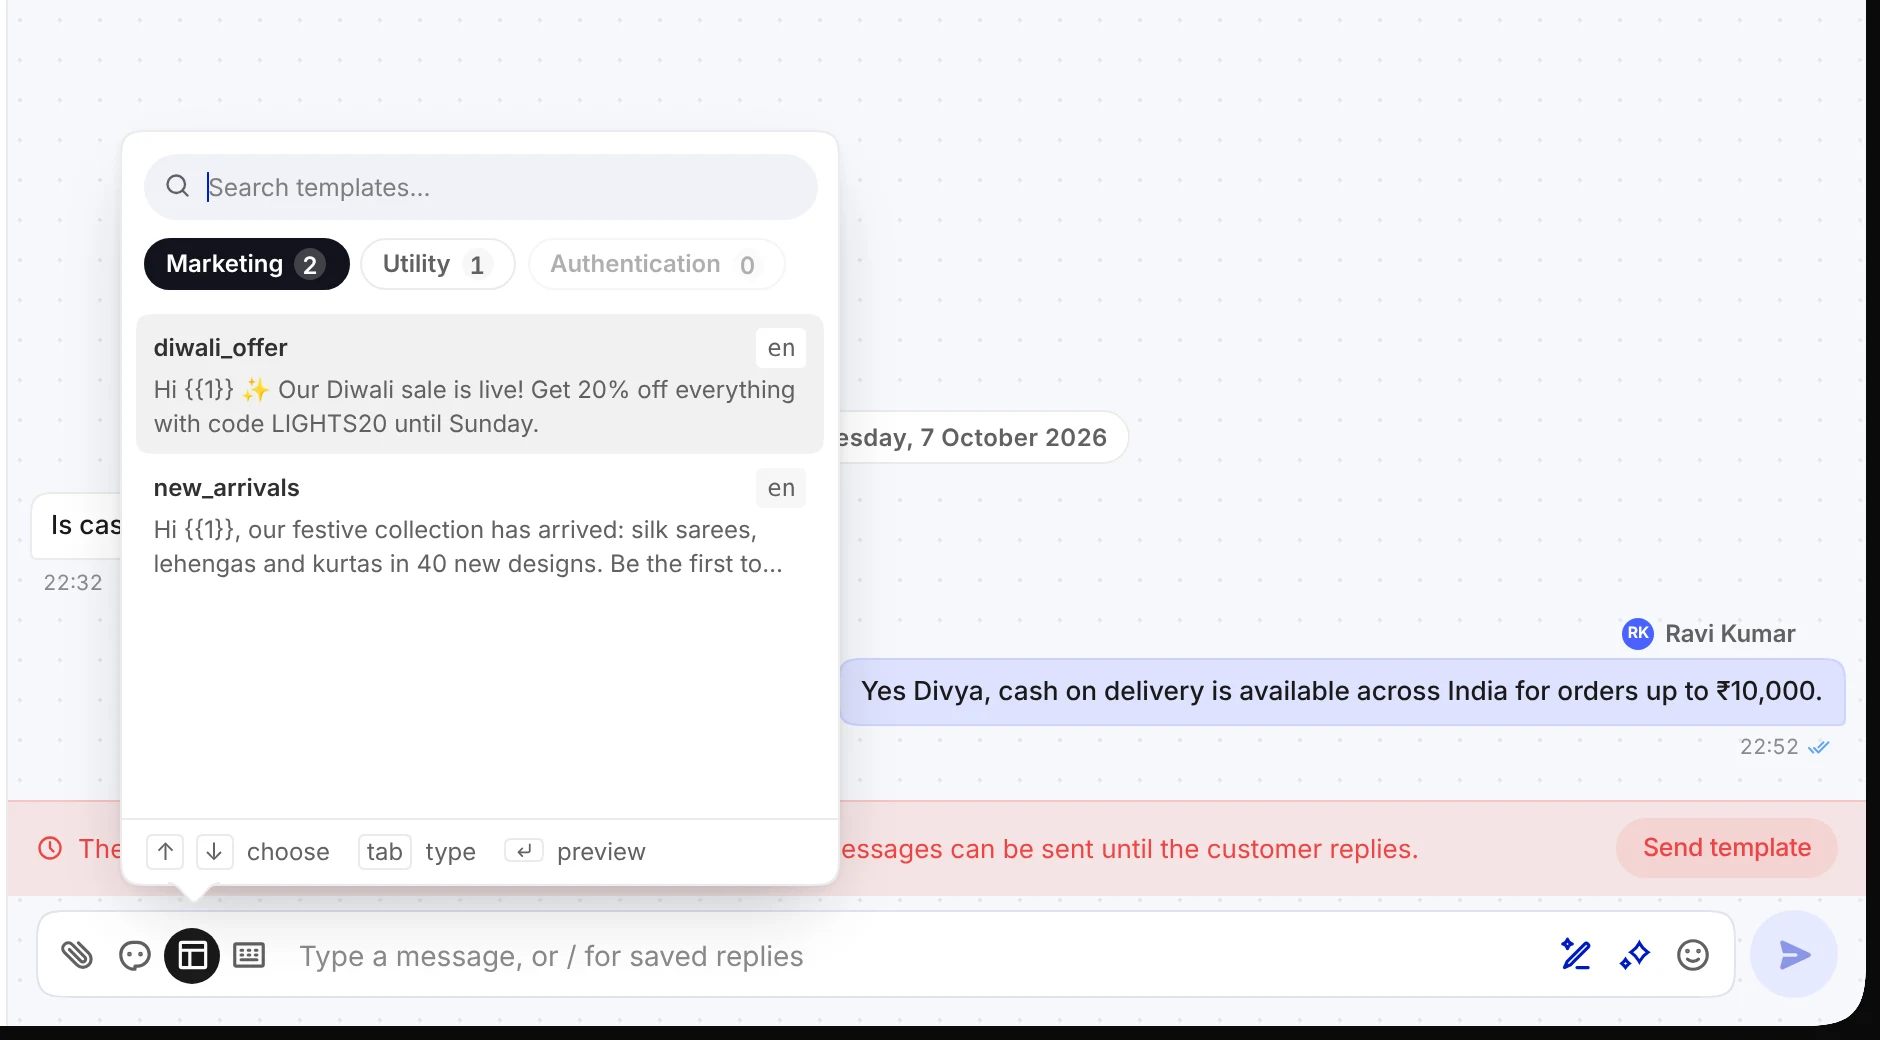Select the new_arrivals template

(x=479, y=524)
